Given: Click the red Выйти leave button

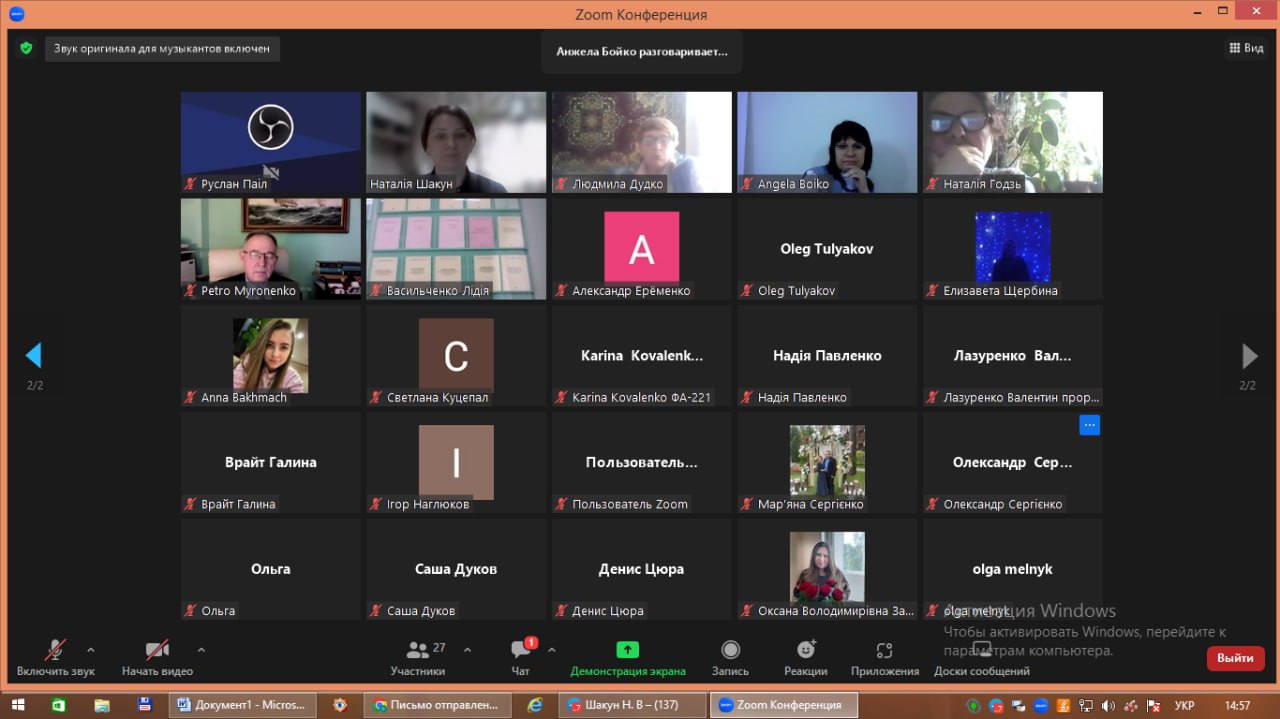Looking at the screenshot, I should pyautogui.click(x=1235, y=658).
